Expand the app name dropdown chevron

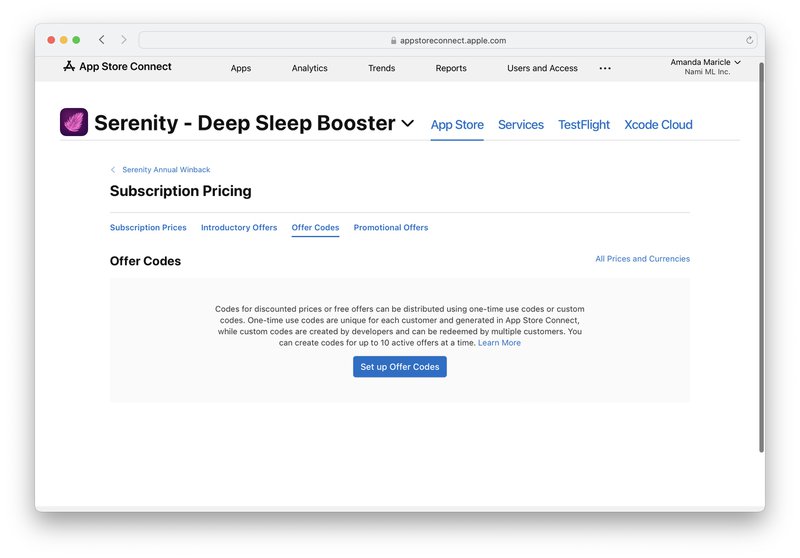point(407,123)
